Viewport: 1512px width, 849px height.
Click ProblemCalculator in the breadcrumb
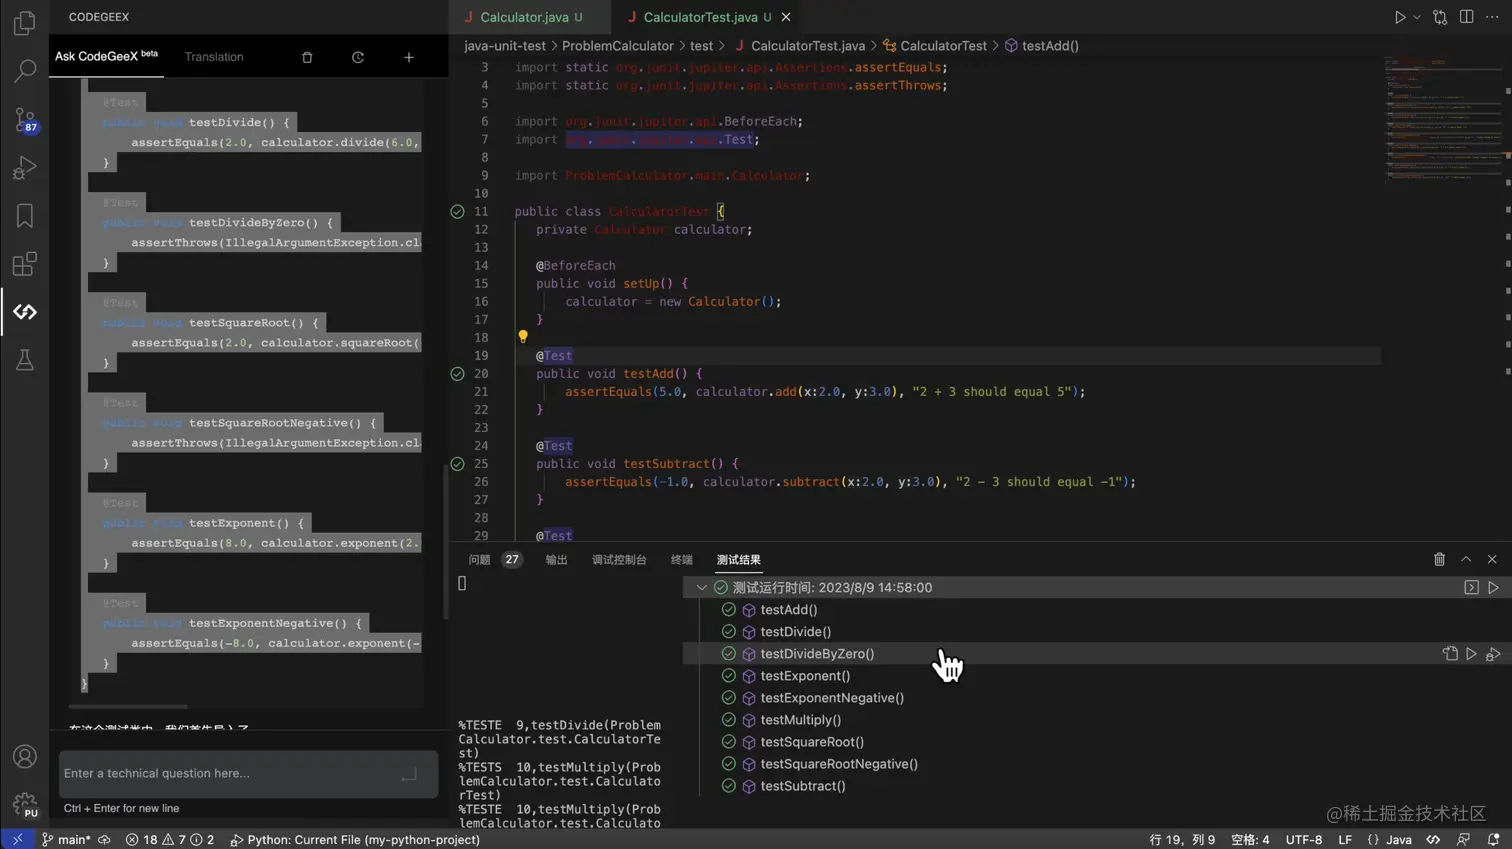click(x=617, y=46)
